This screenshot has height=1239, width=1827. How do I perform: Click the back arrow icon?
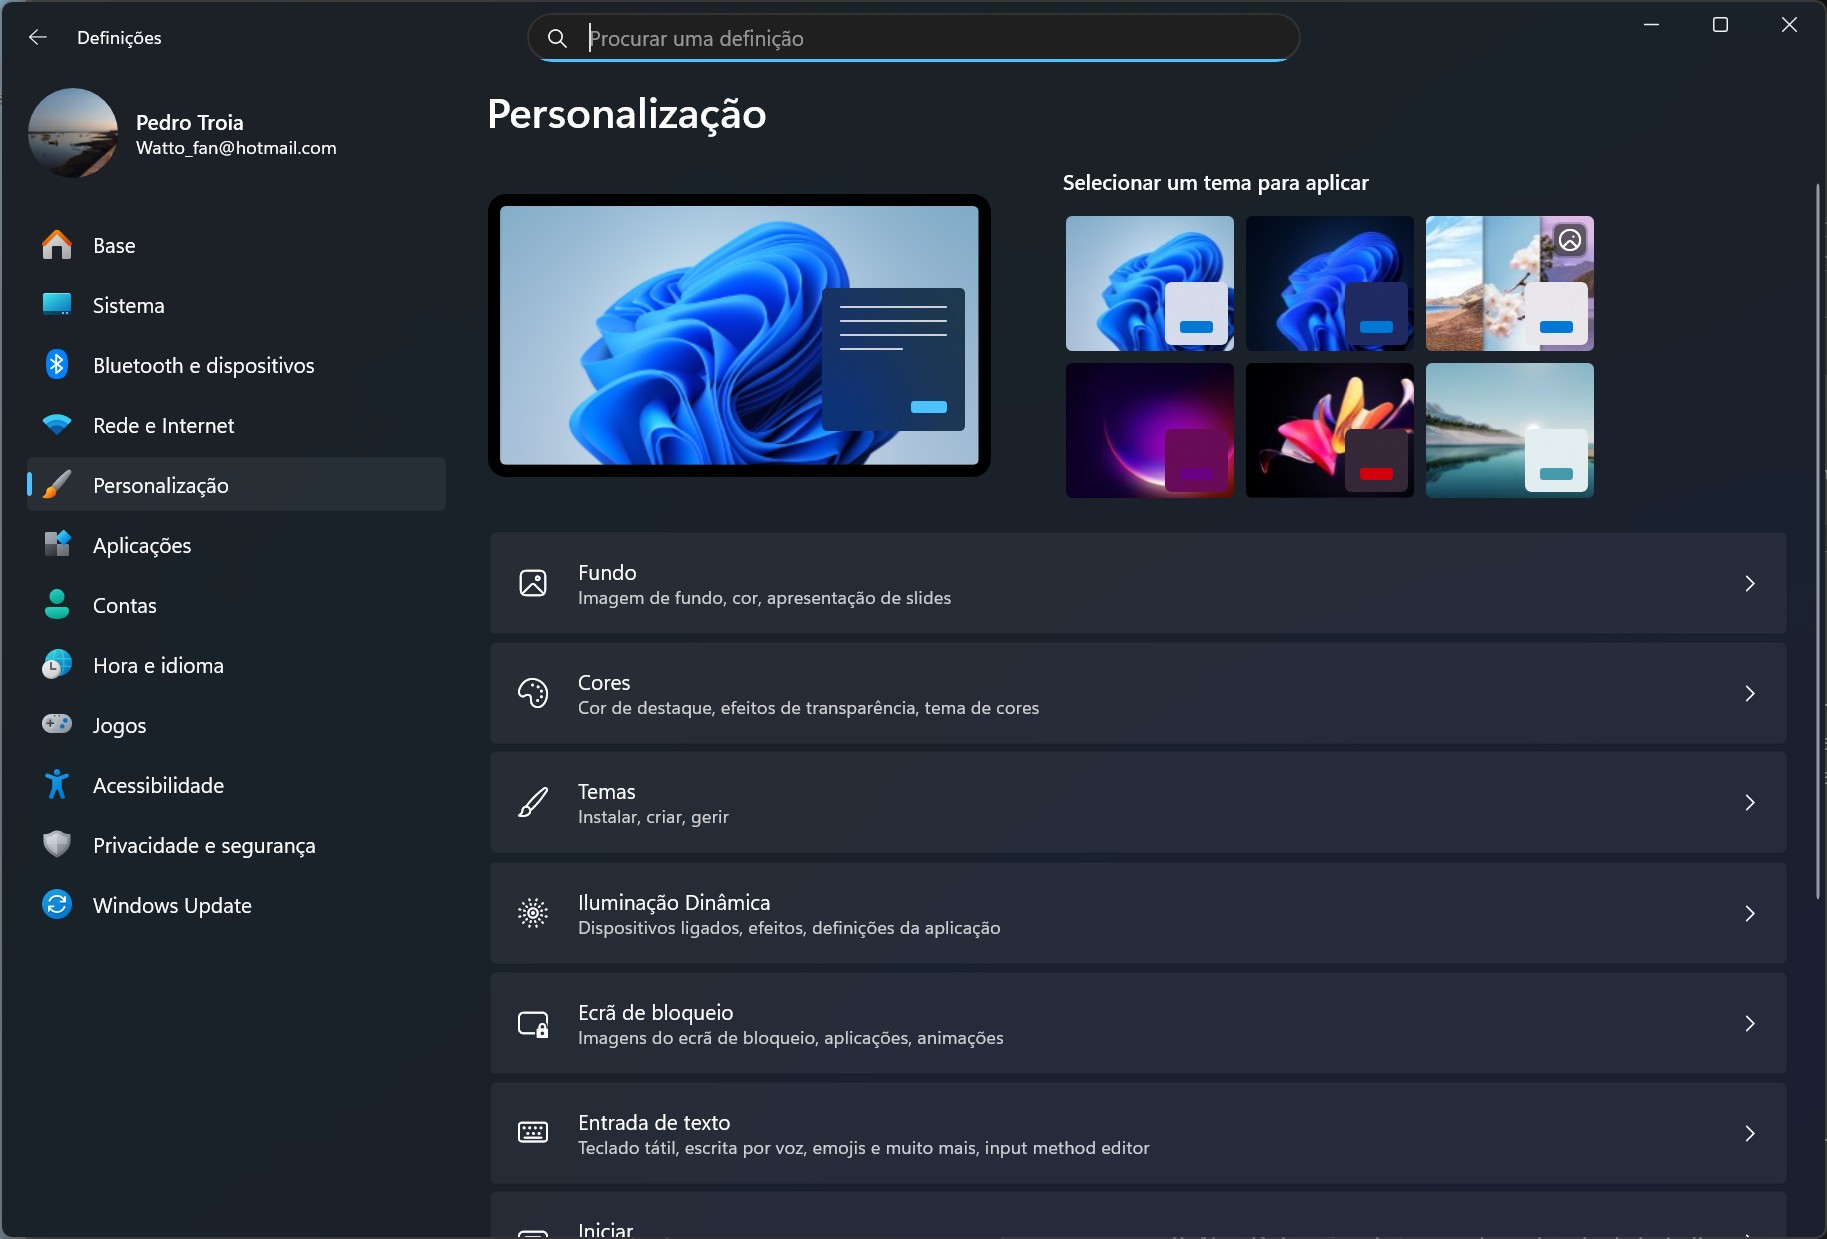(x=38, y=37)
